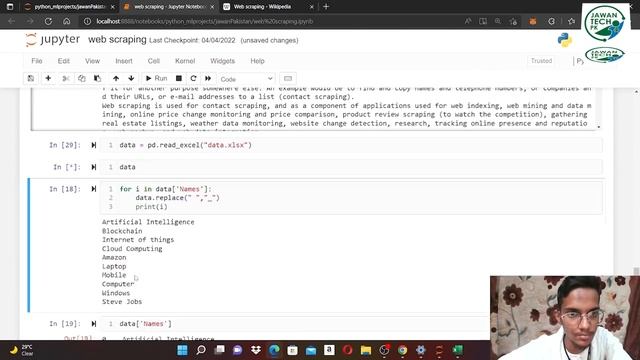Go back in browser history
This screenshot has height=360, width=640.
(11, 21)
